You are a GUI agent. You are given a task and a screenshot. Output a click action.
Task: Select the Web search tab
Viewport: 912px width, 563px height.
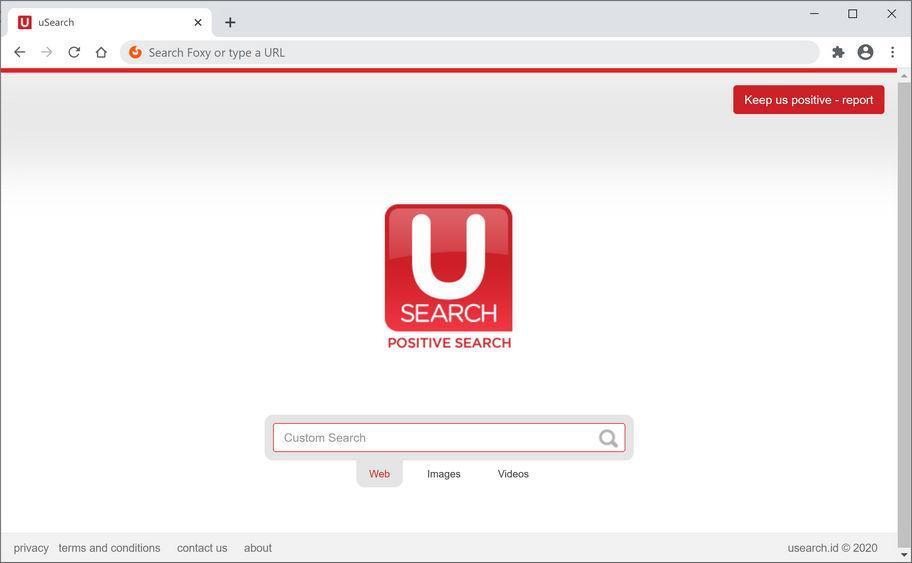pos(379,474)
